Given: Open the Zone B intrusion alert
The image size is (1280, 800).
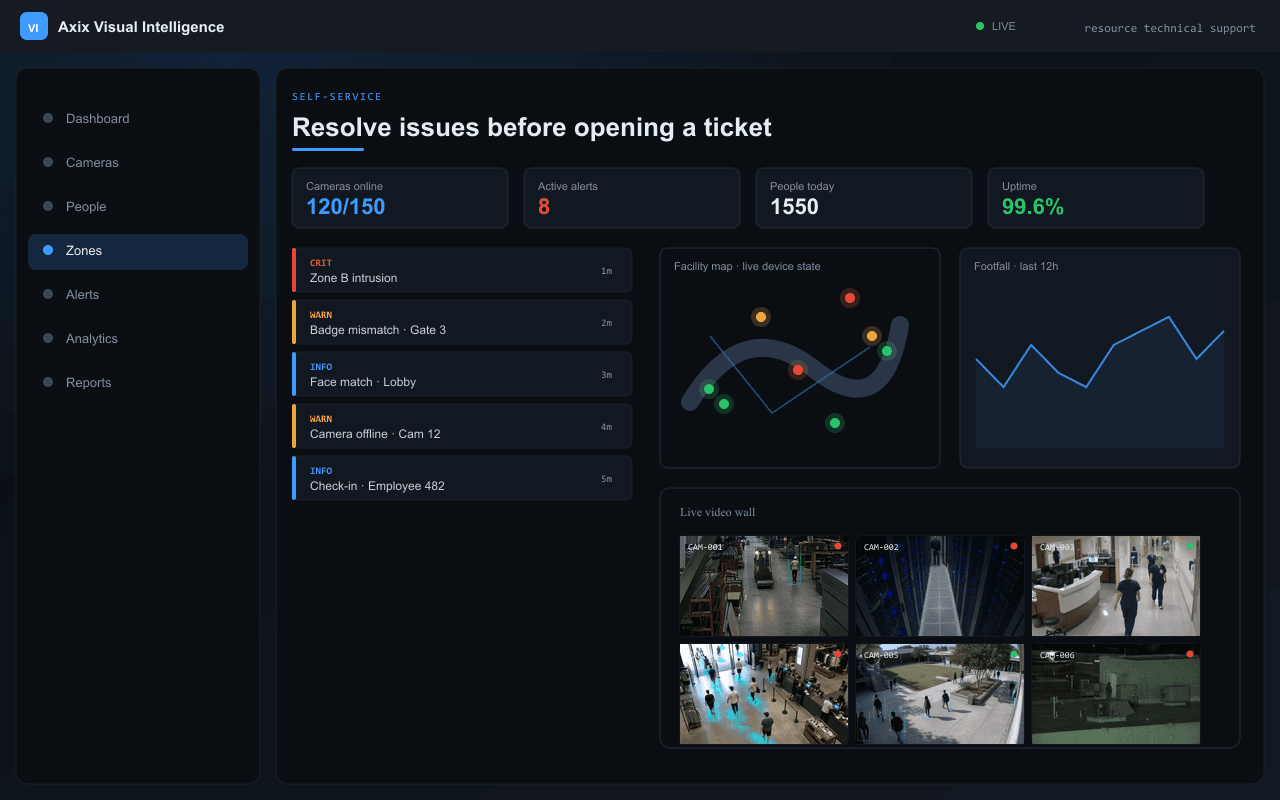Looking at the screenshot, I should tap(462, 270).
